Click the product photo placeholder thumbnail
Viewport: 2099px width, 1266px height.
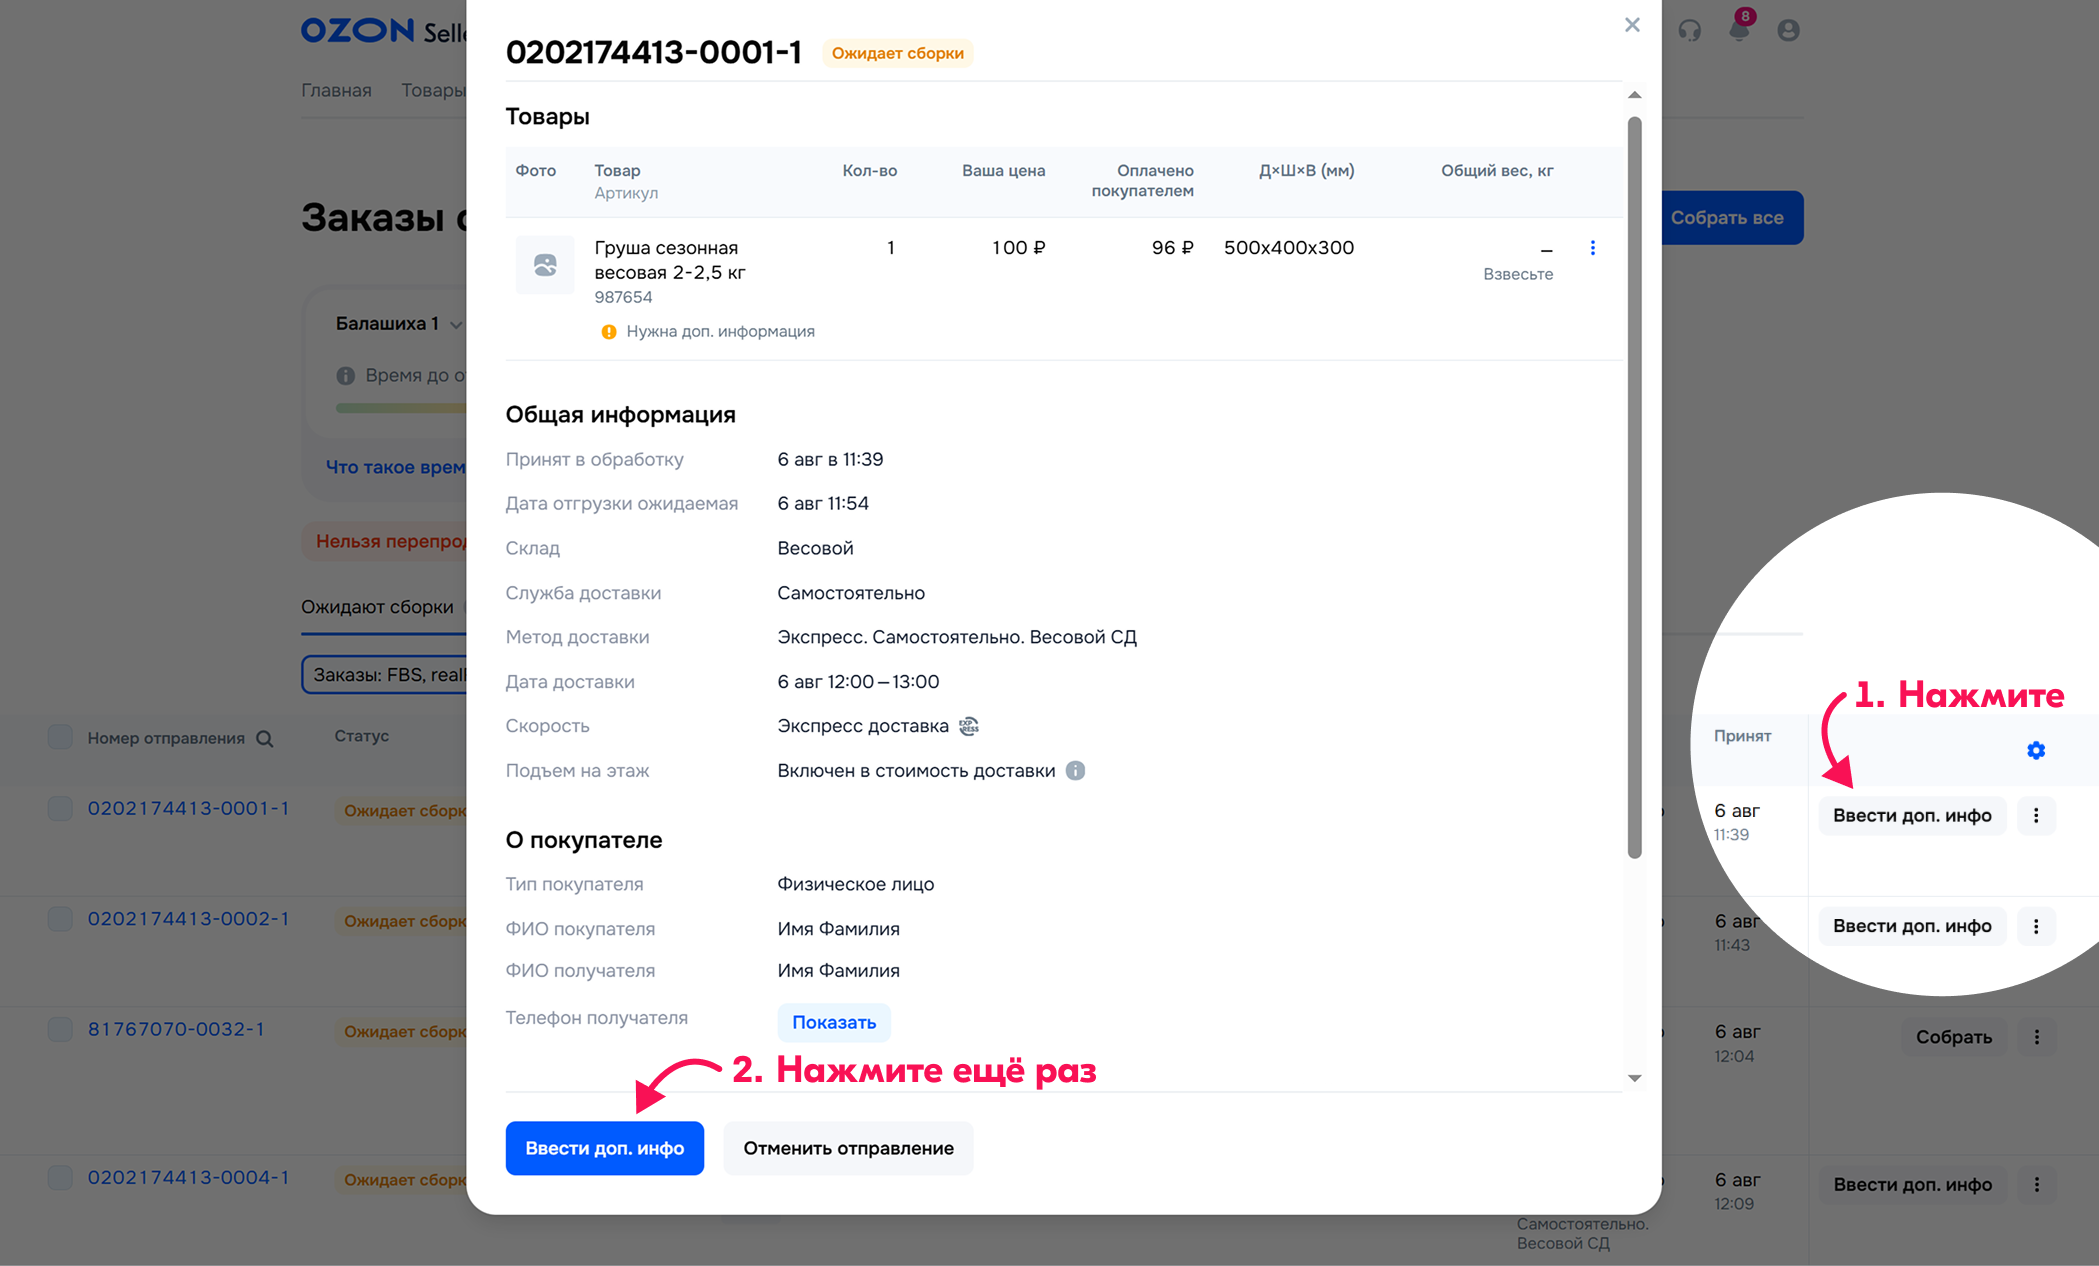(x=545, y=265)
